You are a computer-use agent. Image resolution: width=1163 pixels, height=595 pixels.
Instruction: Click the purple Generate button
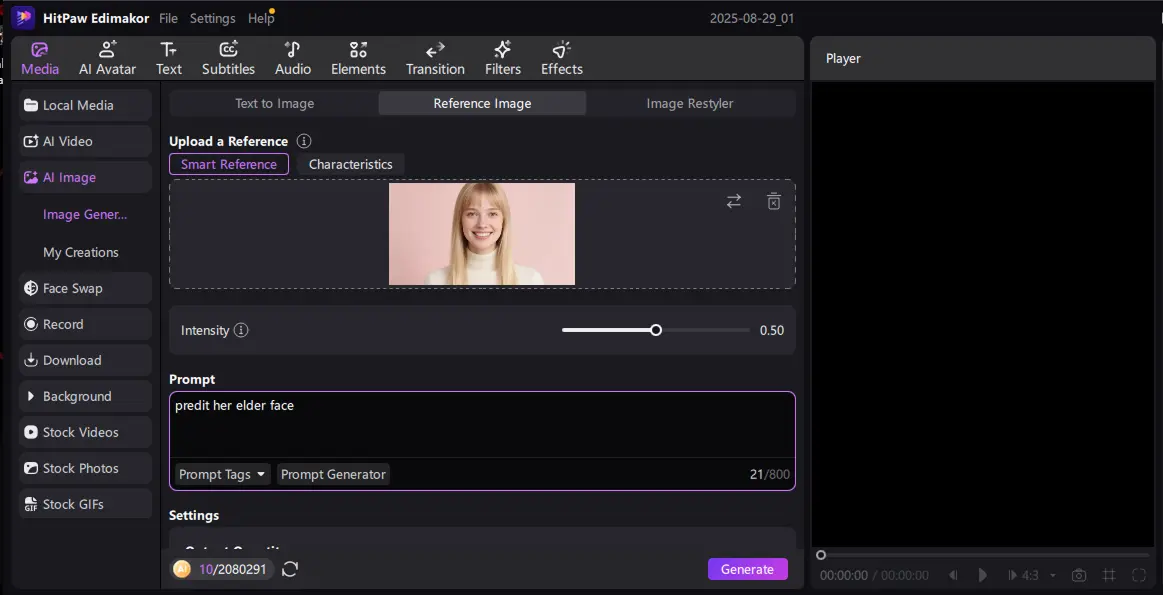coord(747,569)
